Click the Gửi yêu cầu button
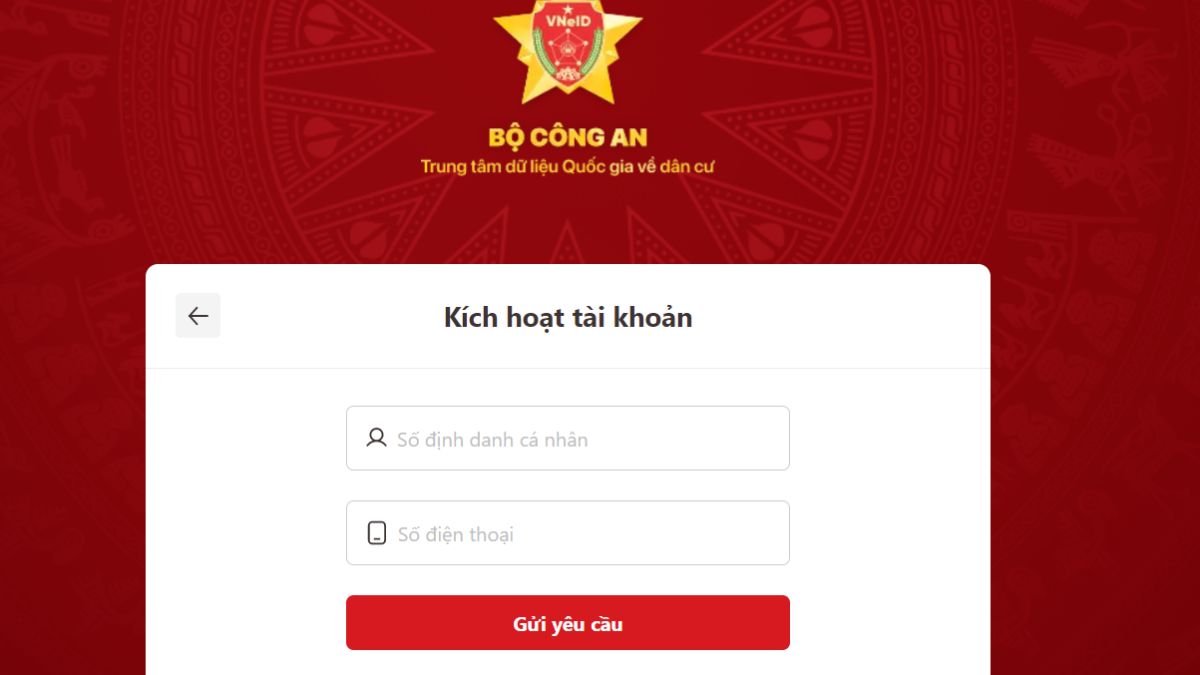 click(x=568, y=622)
